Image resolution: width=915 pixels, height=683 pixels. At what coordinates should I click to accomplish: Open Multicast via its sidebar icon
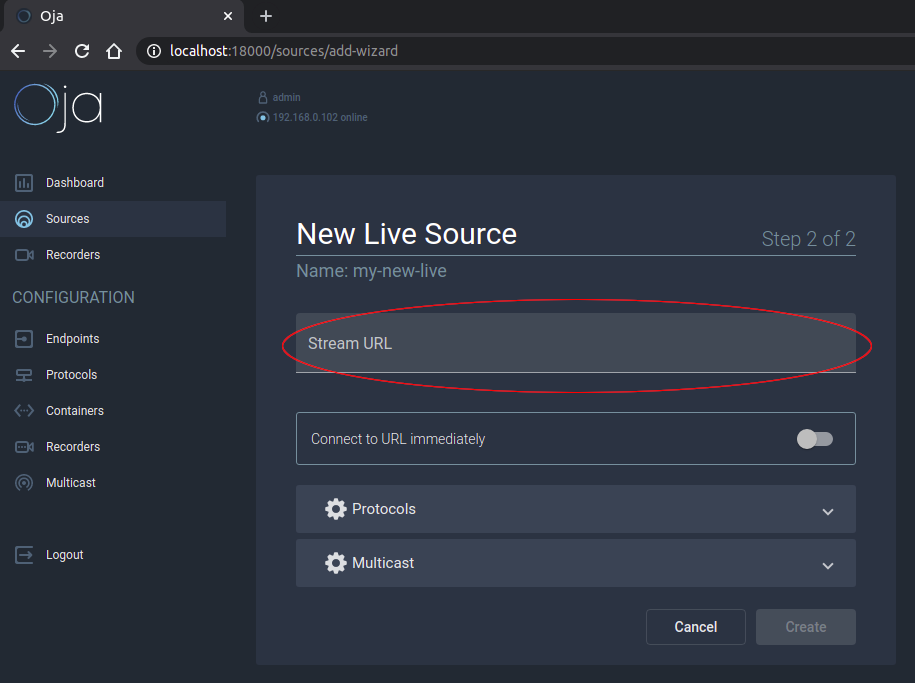point(24,483)
